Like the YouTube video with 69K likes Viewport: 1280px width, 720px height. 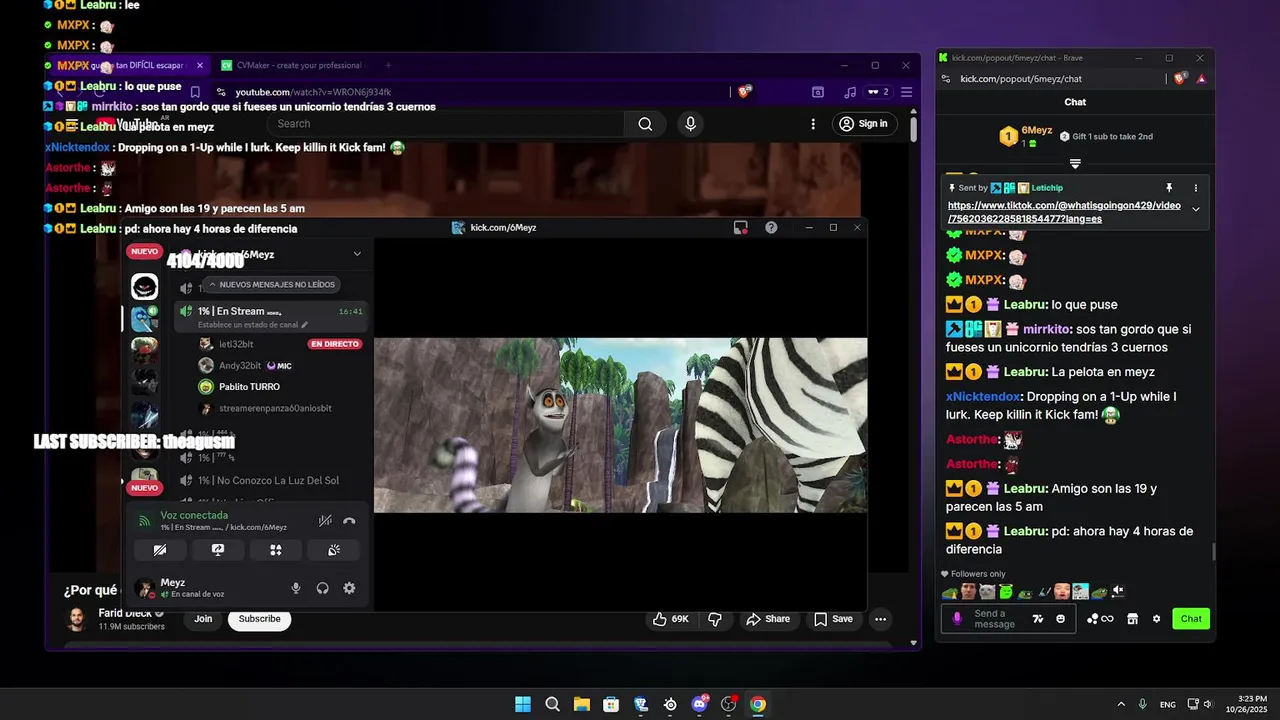tap(671, 619)
